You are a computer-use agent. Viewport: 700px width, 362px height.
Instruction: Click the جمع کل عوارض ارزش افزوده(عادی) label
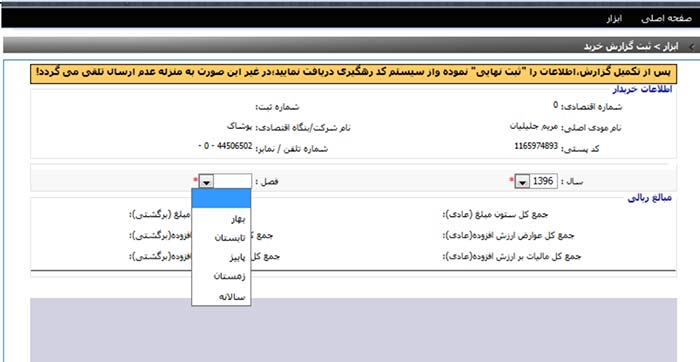click(508, 235)
